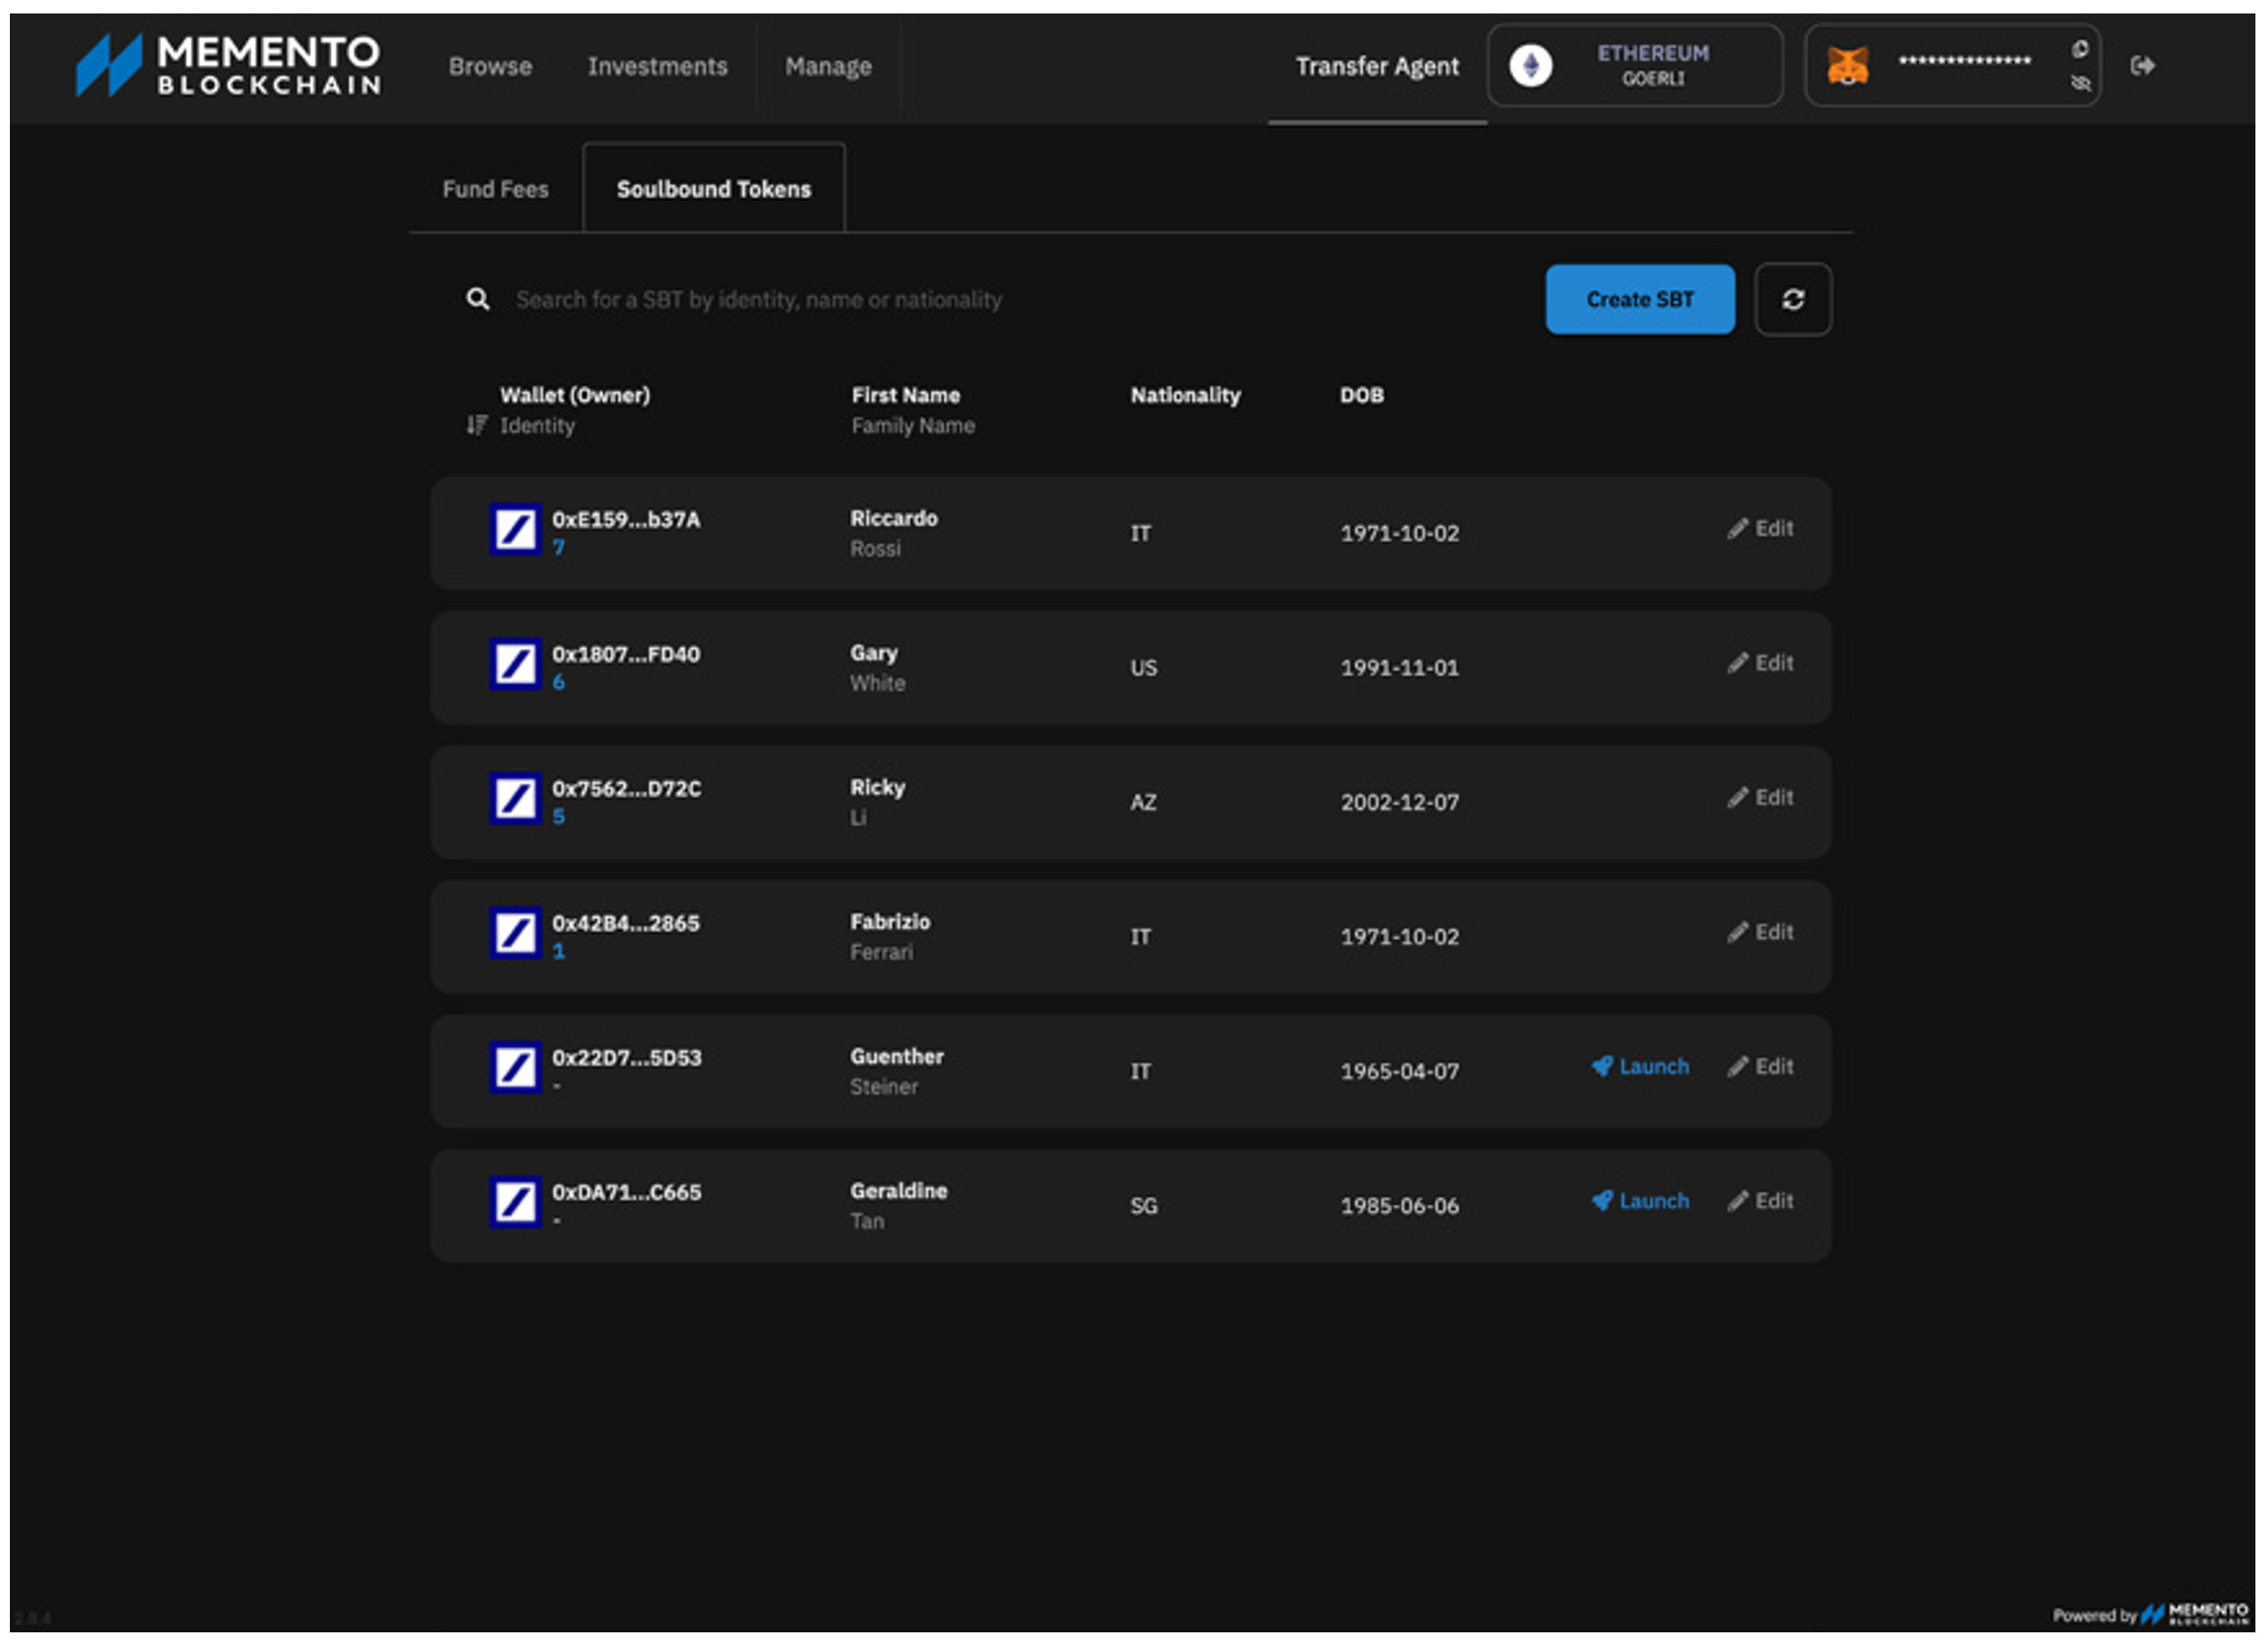Switch to the Fund Fees tab
The width and height of the screenshot is (2268, 1644).
point(495,189)
